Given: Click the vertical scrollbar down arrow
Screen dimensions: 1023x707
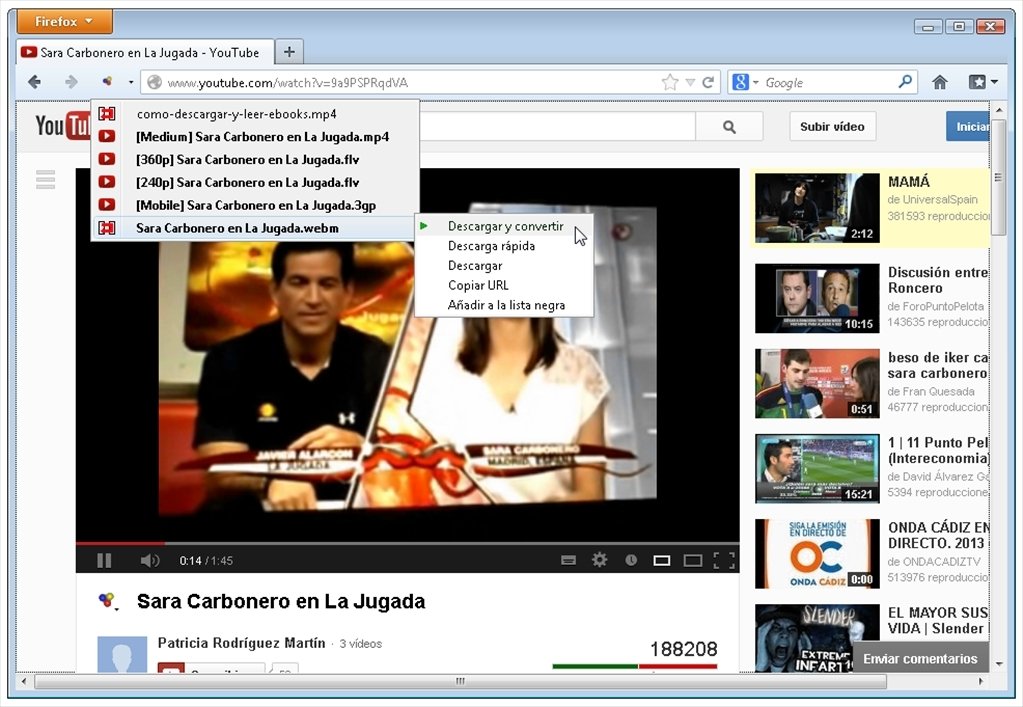Looking at the screenshot, I should [998, 665].
